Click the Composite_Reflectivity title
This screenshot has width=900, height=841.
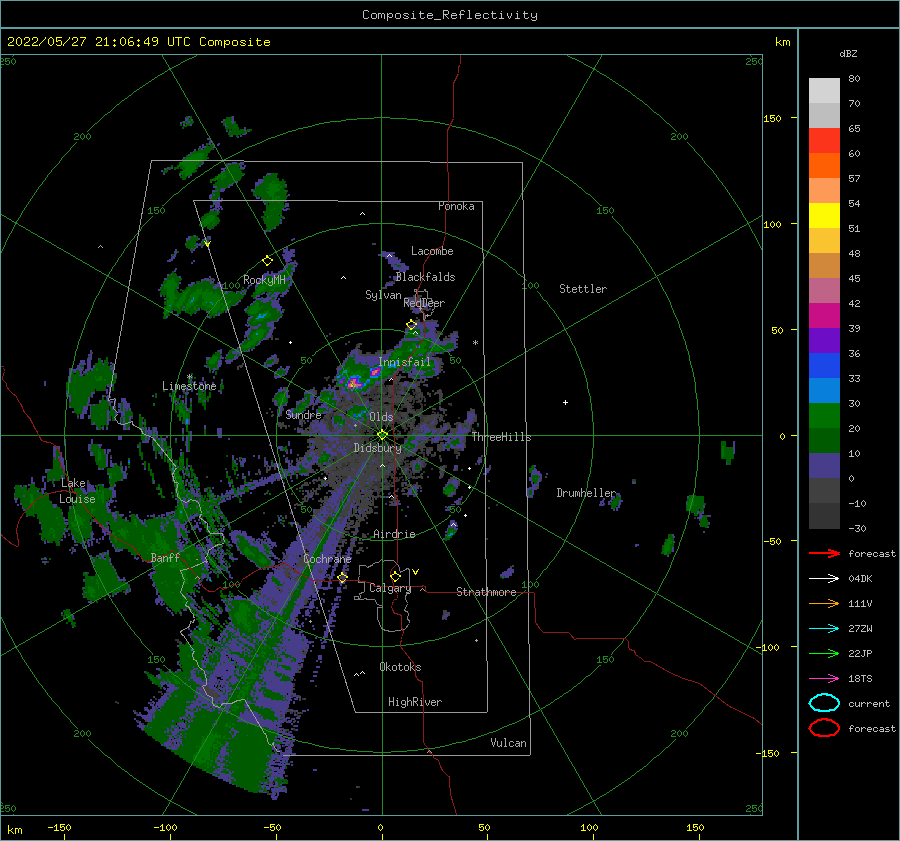pyautogui.click(x=450, y=15)
